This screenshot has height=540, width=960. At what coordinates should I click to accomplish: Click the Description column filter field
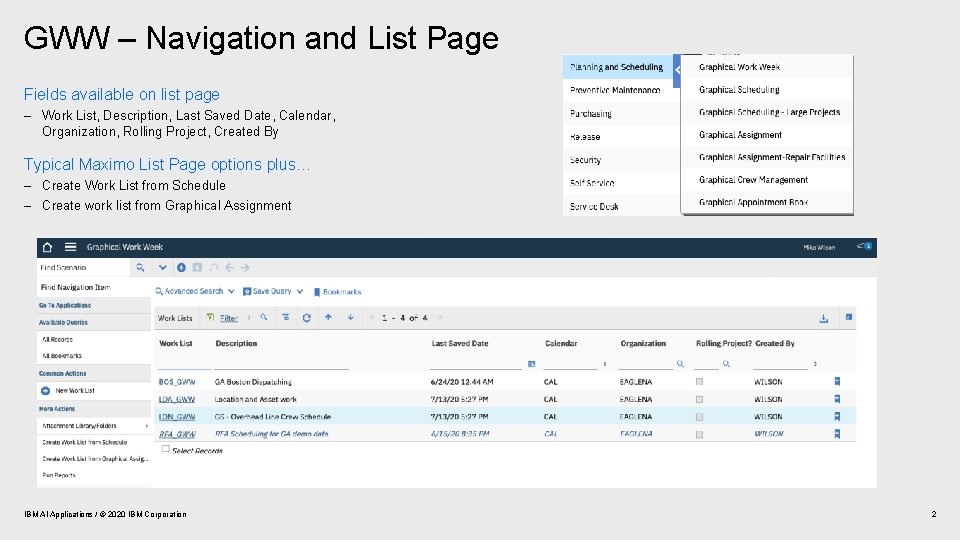tap(281, 364)
